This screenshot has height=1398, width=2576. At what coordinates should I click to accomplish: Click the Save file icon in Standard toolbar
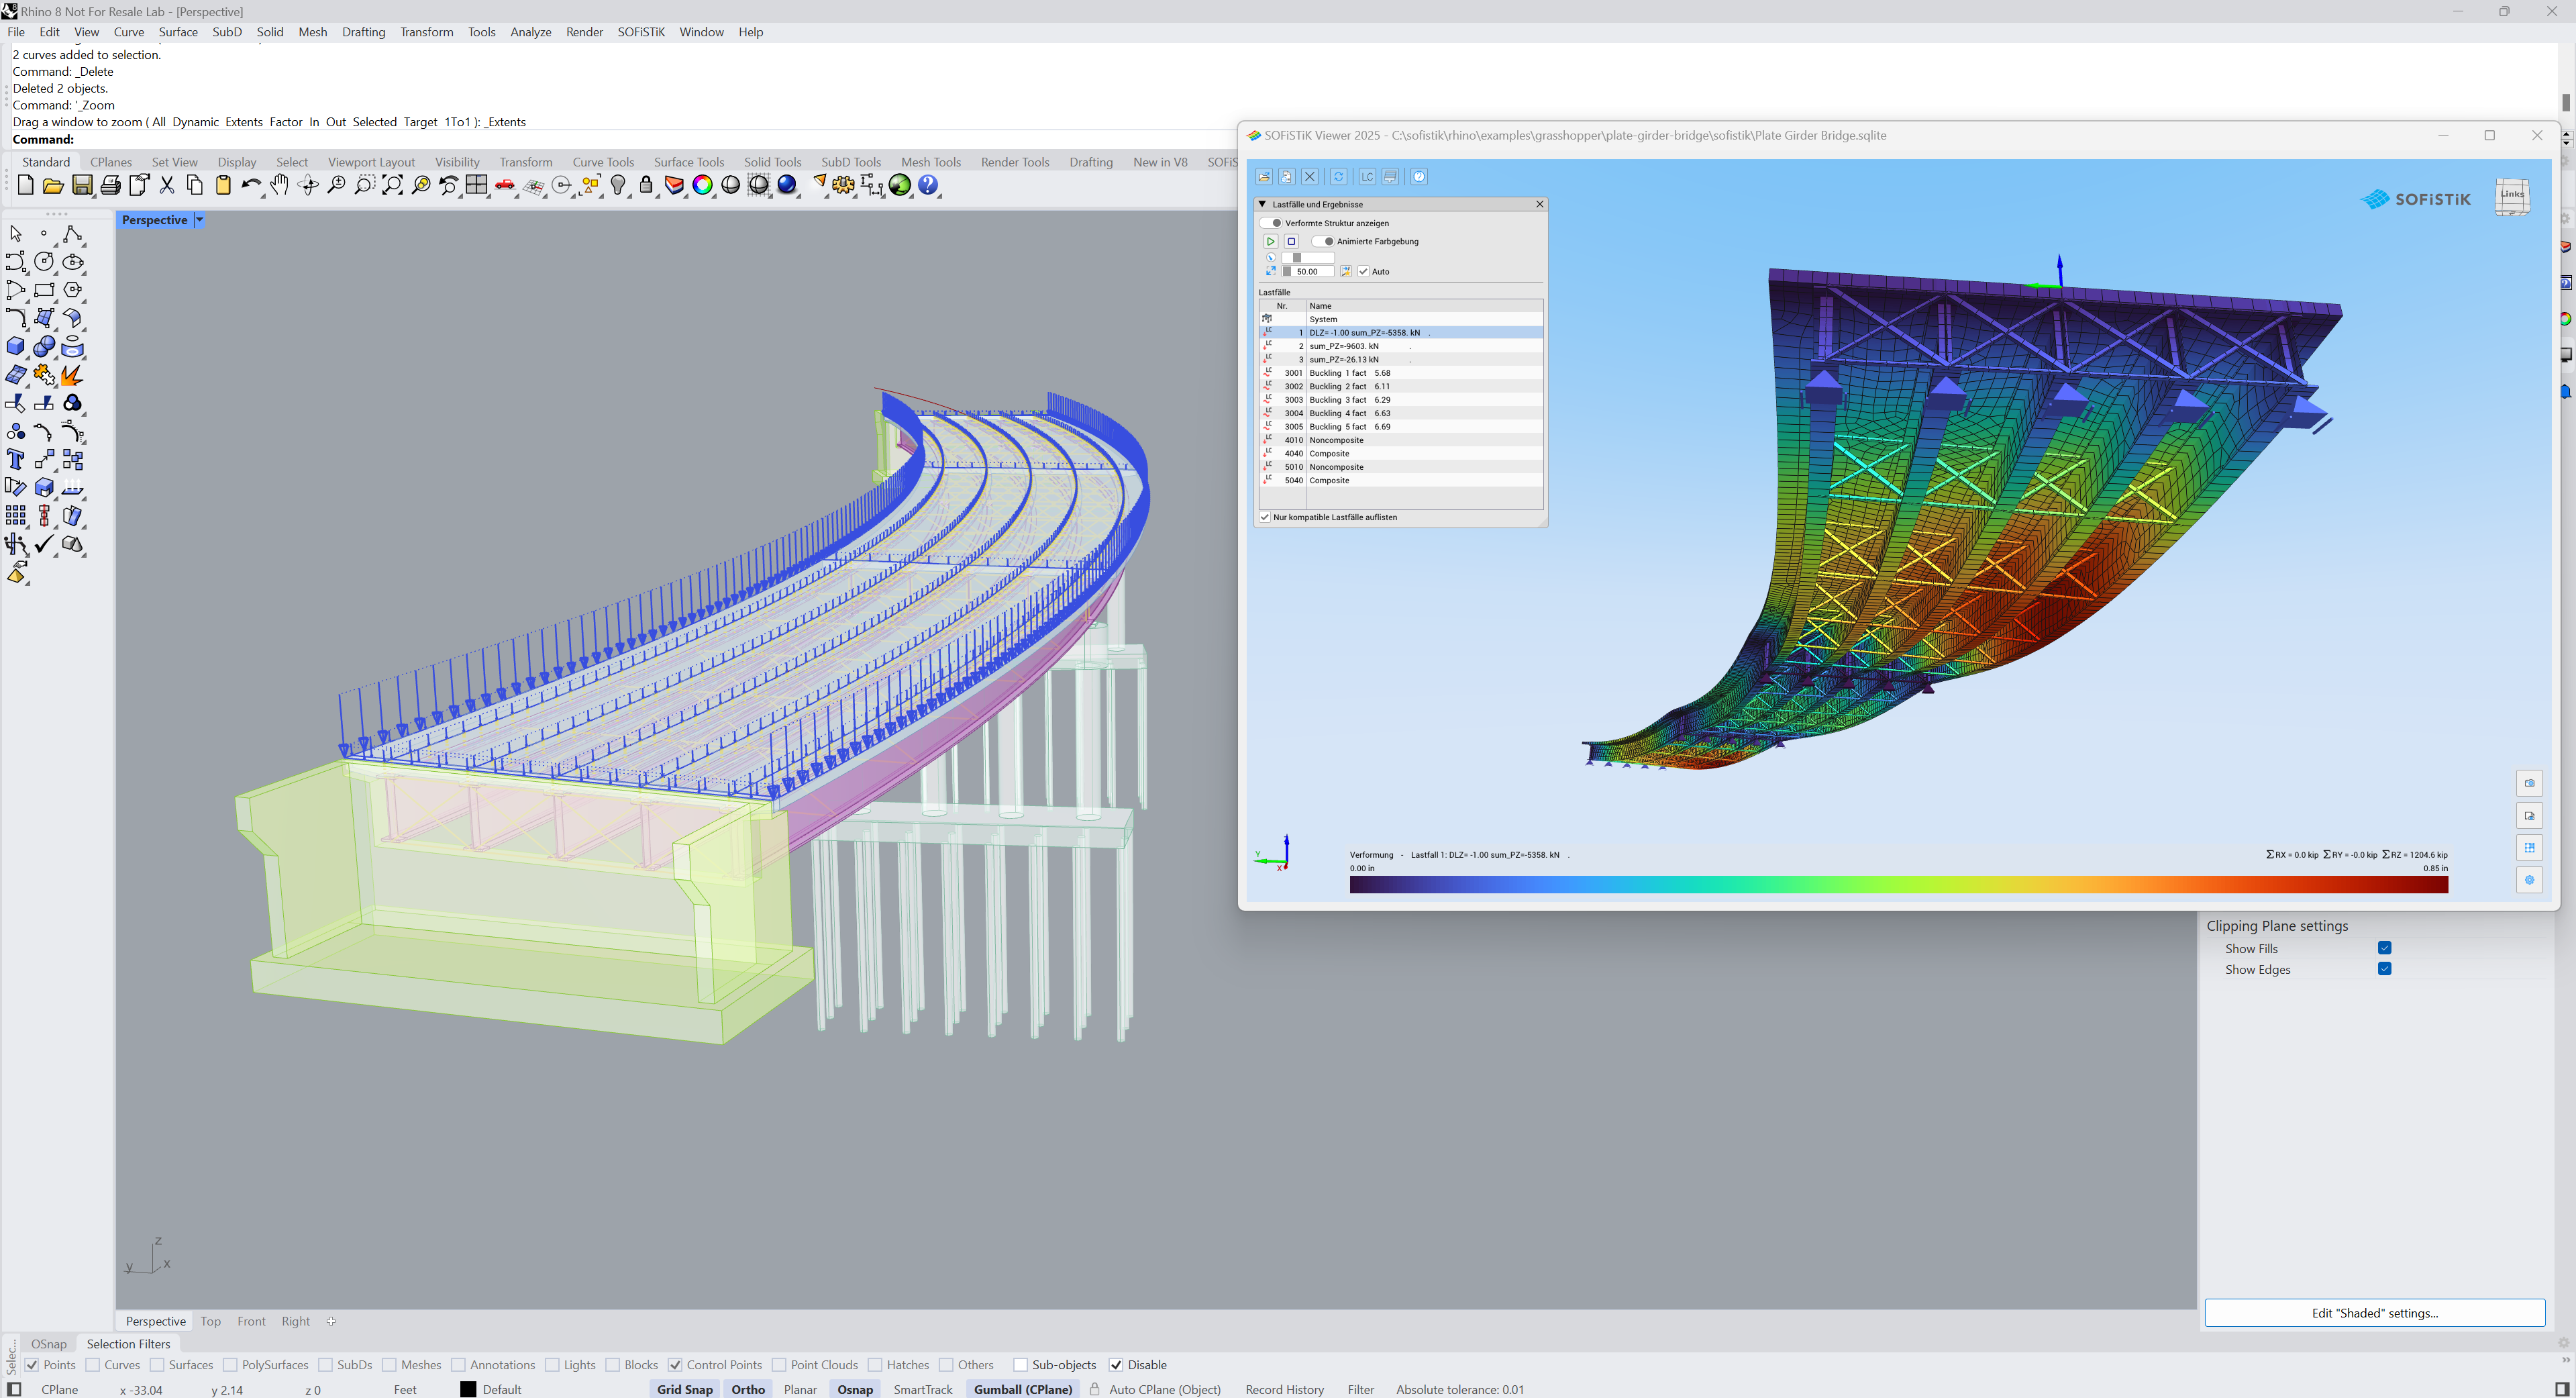[82, 186]
